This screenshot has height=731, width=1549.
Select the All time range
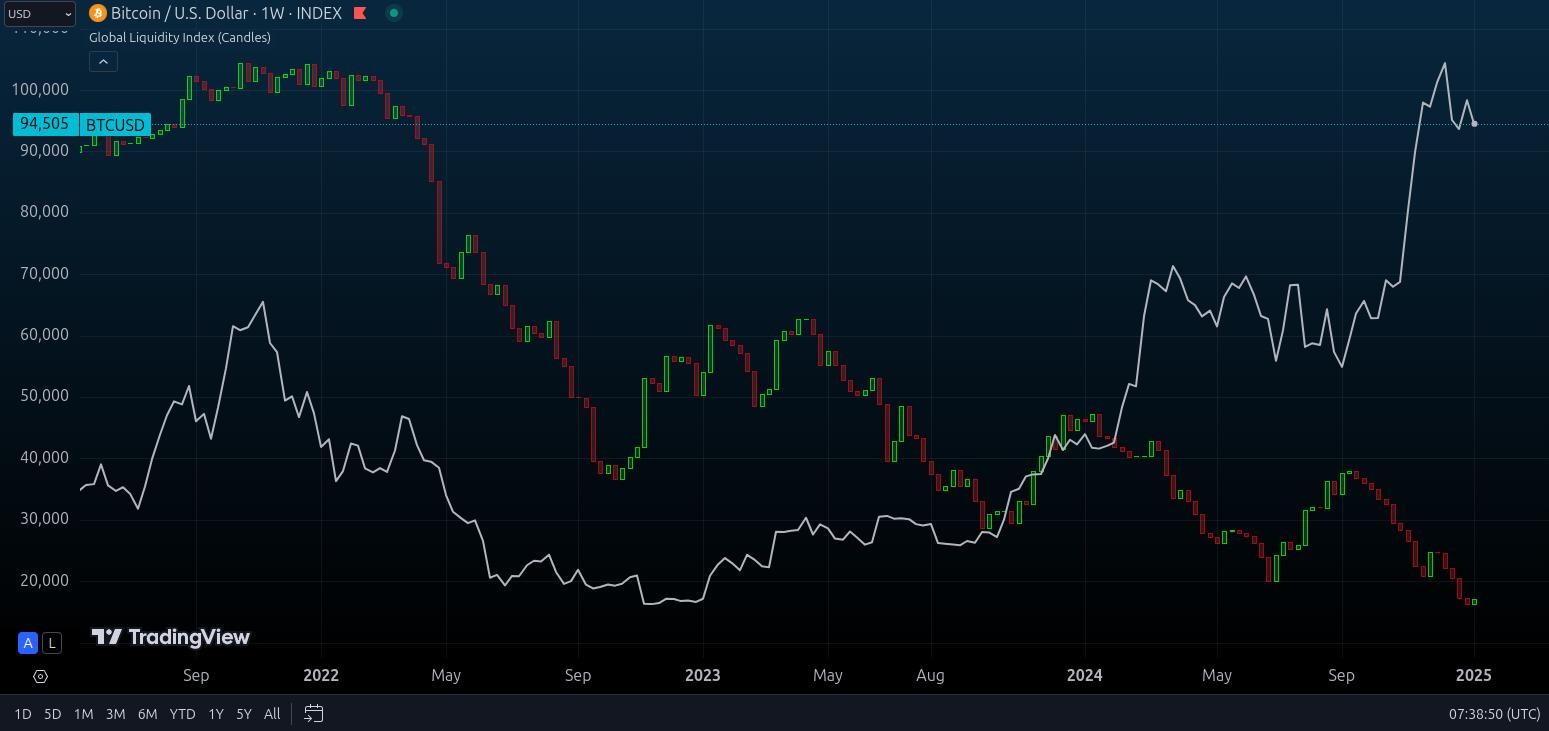coord(272,714)
